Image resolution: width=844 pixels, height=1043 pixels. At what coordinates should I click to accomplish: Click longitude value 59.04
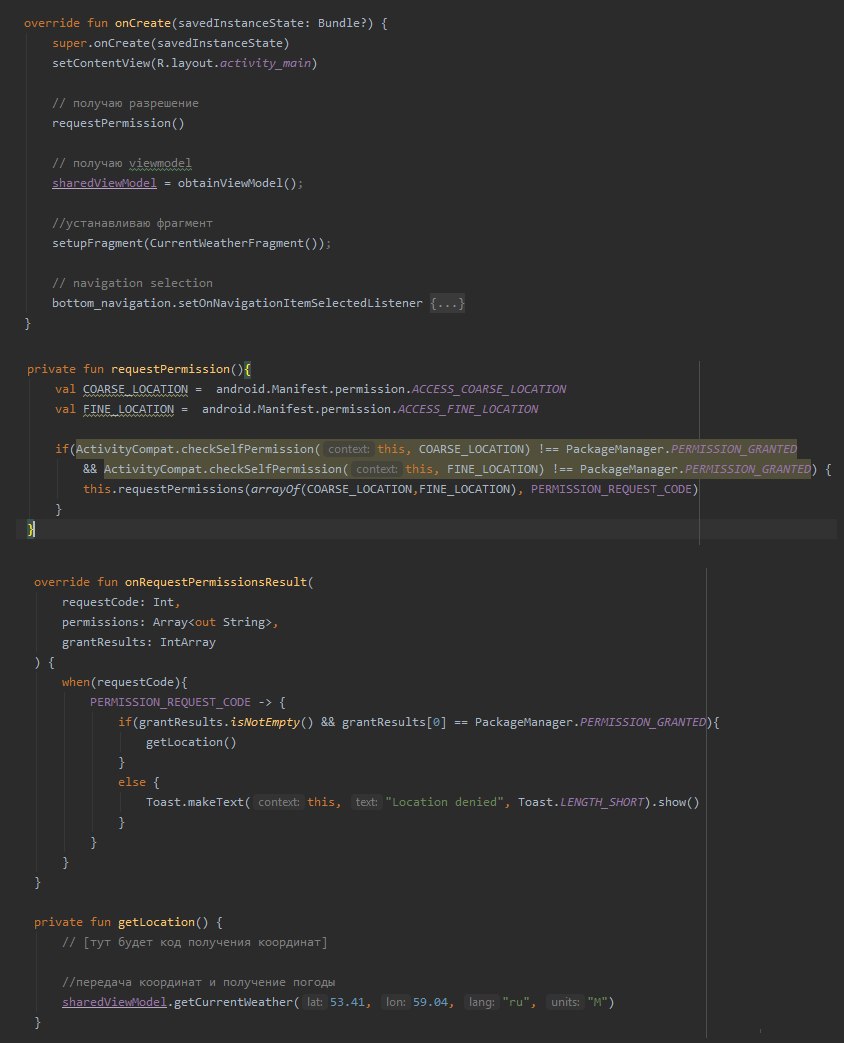[x=430, y=1002]
